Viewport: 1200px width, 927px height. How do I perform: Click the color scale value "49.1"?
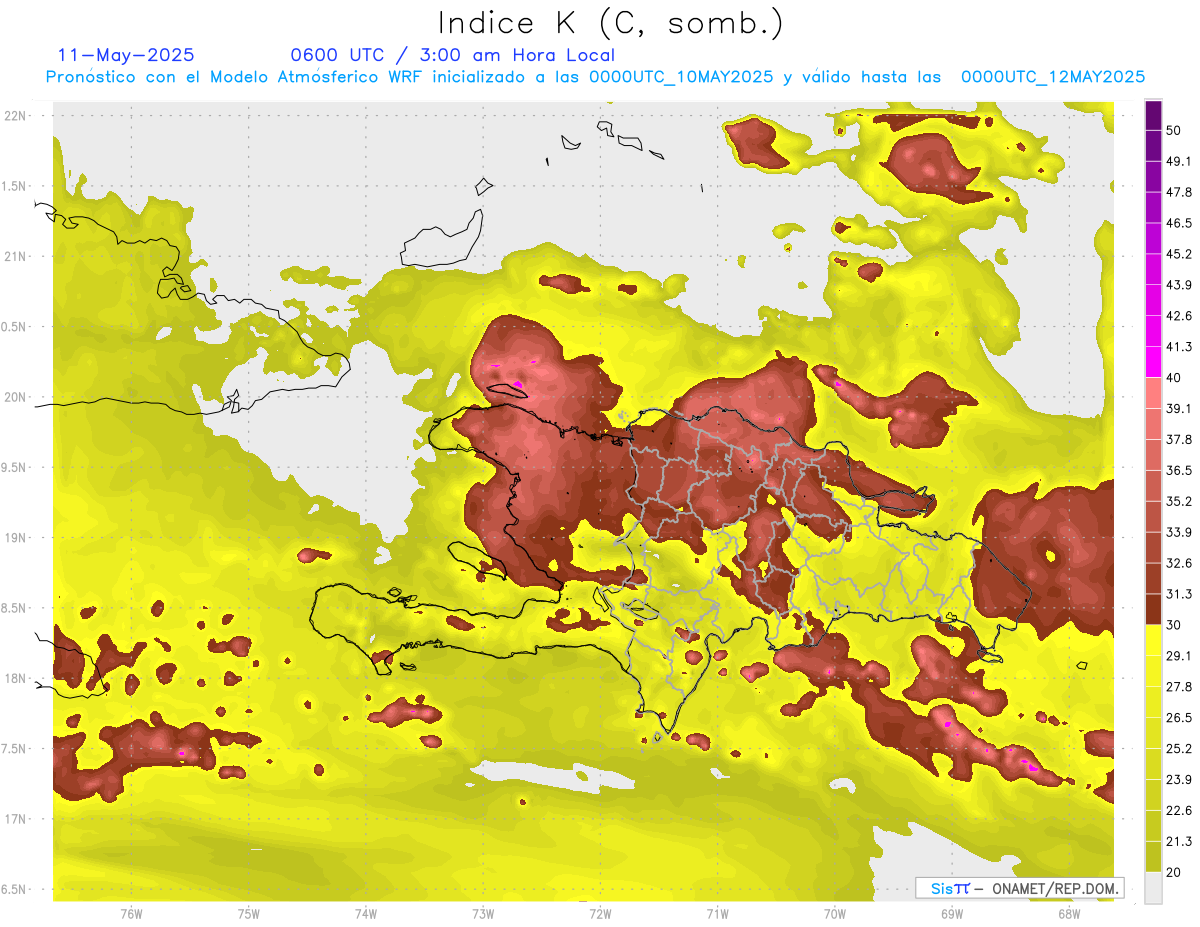[x=1179, y=161]
